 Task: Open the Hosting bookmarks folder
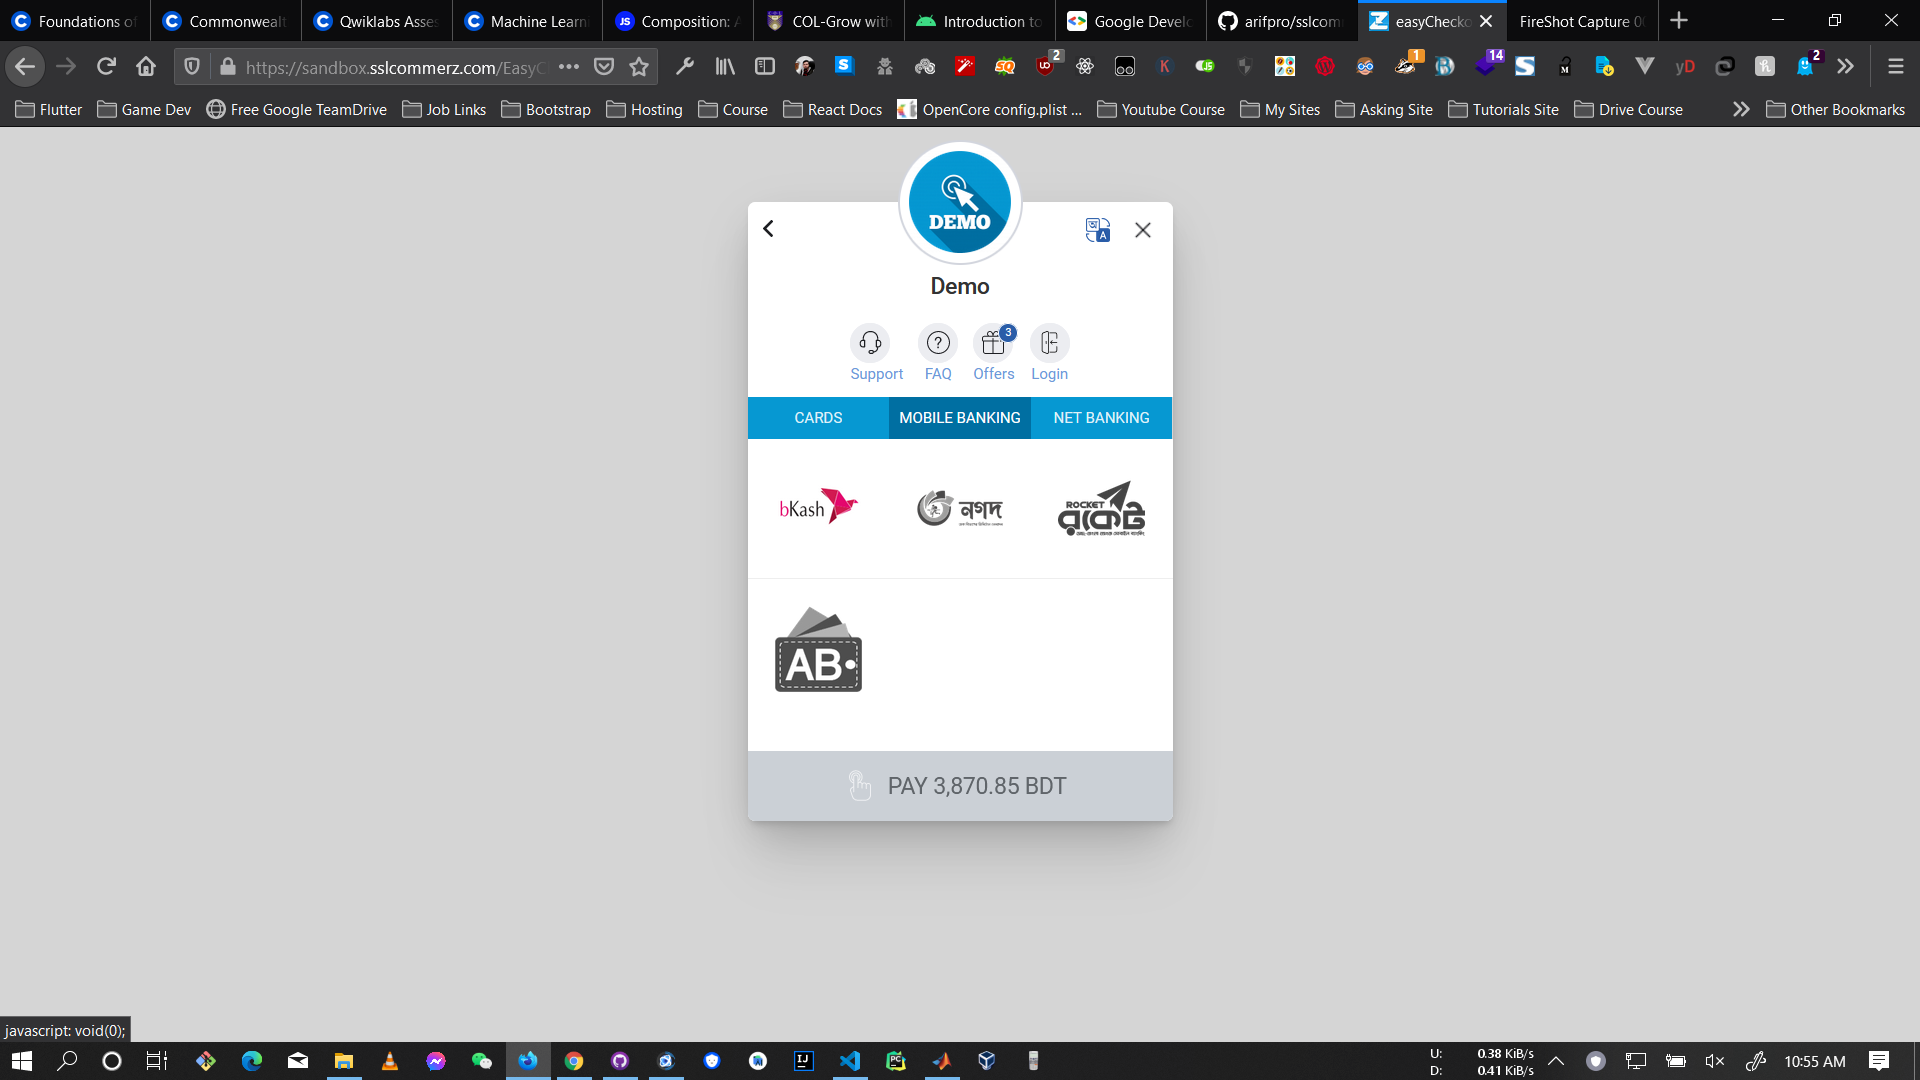(645, 109)
